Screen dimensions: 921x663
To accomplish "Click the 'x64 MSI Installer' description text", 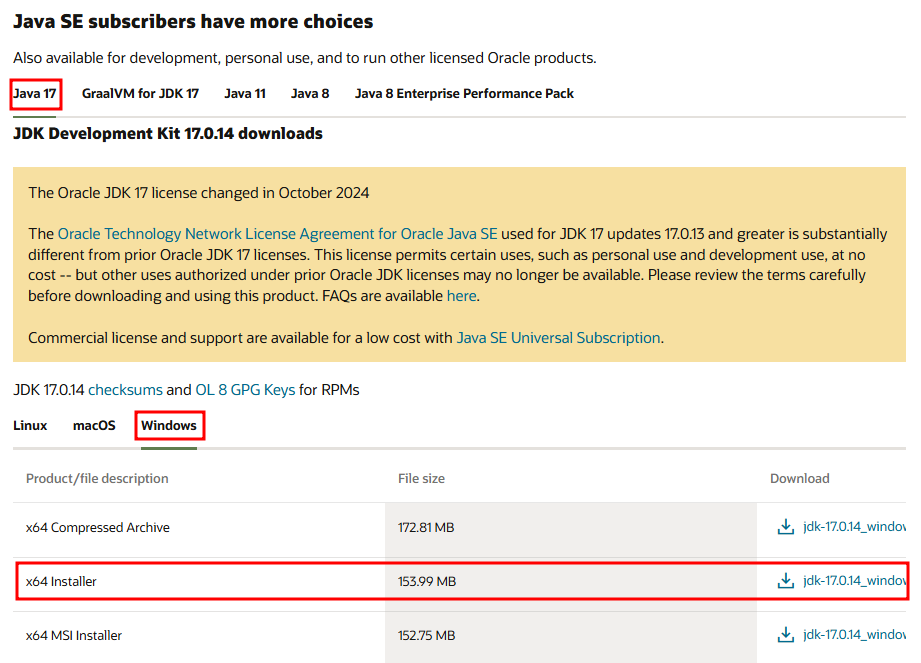I will click(73, 635).
